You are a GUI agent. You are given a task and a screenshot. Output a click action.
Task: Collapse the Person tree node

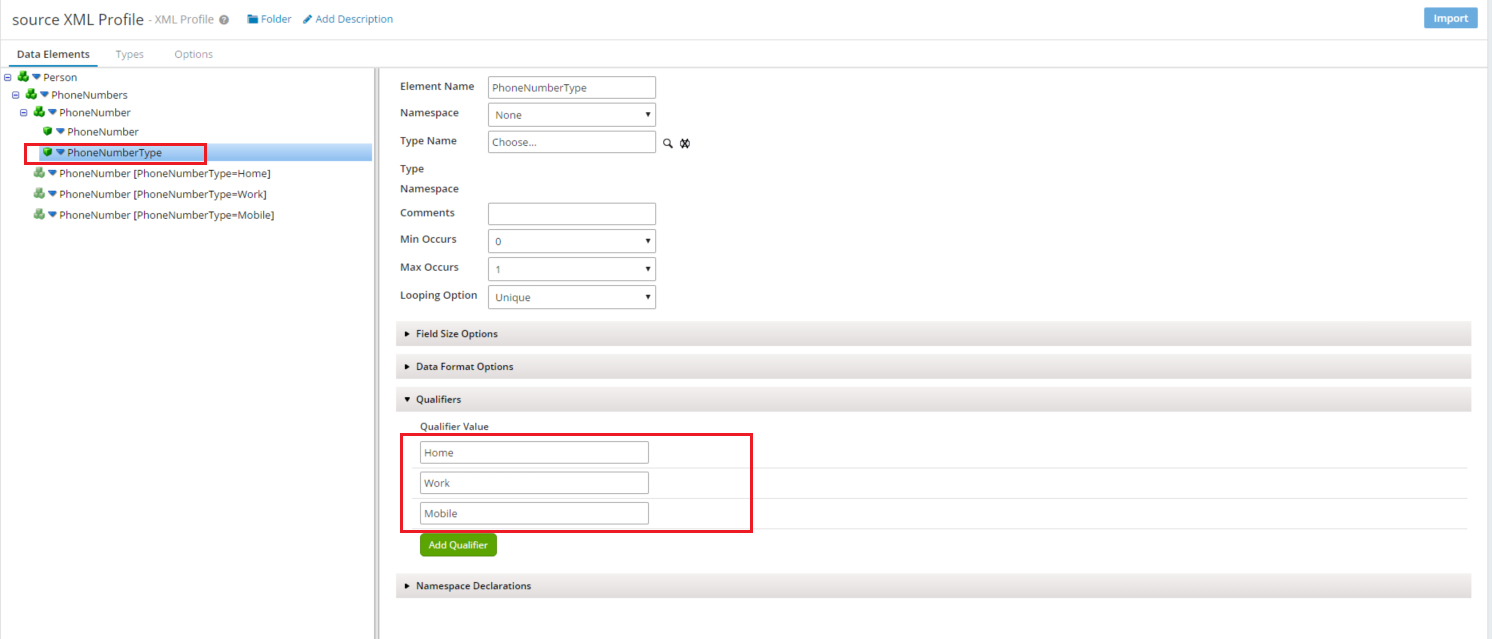click(8, 77)
